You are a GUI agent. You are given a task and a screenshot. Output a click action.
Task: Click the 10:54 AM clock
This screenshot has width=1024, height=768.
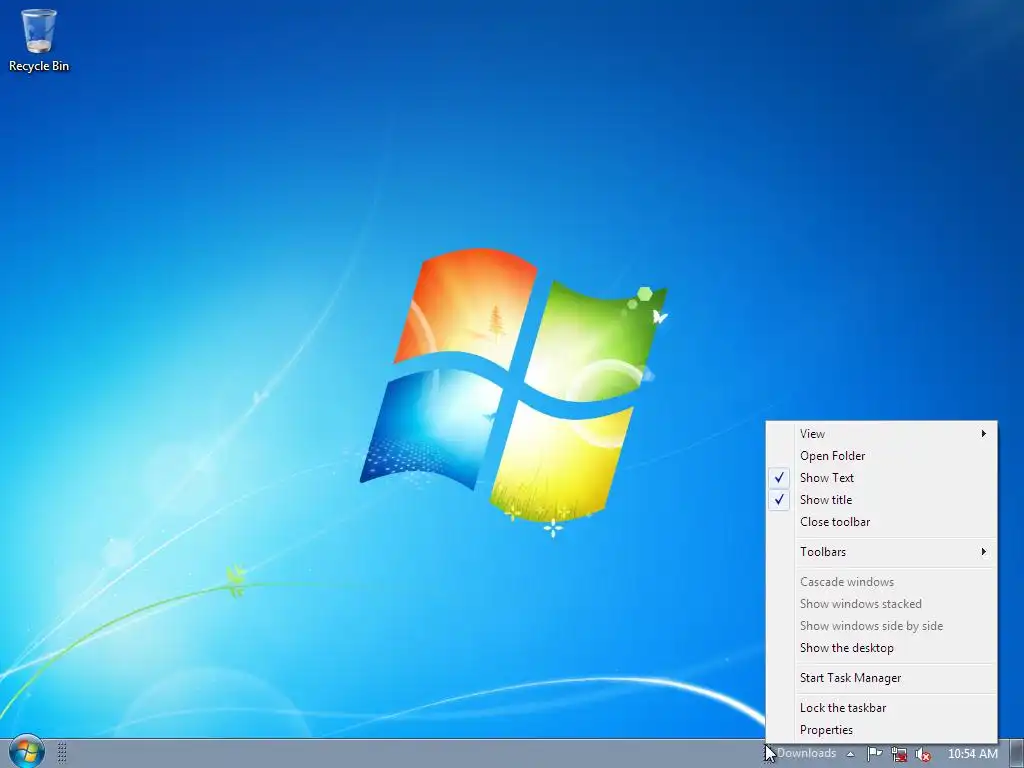click(x=972, y=754)
